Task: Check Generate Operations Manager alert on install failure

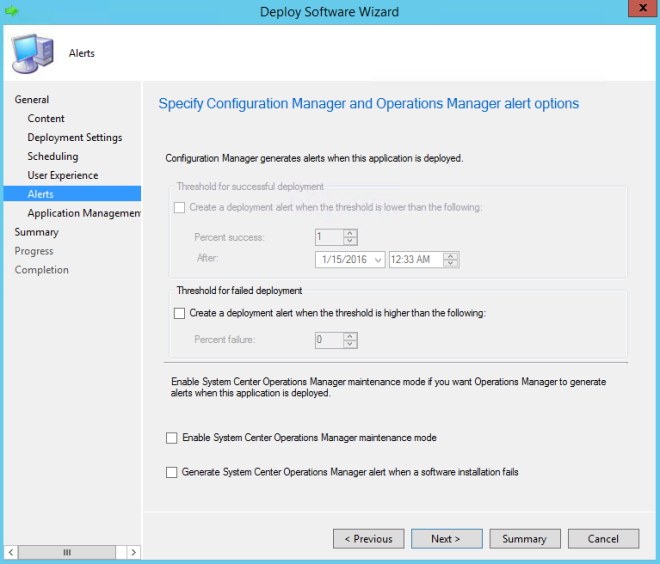Action: pyautogui.click(x=171, y=473)
